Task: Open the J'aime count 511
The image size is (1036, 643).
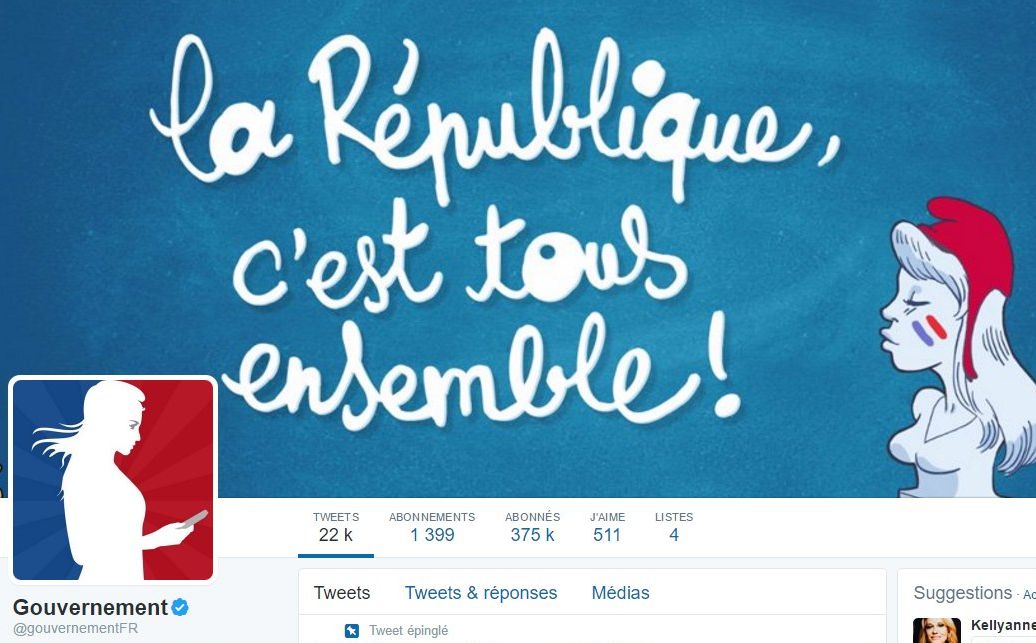Action: pos(607,527)
